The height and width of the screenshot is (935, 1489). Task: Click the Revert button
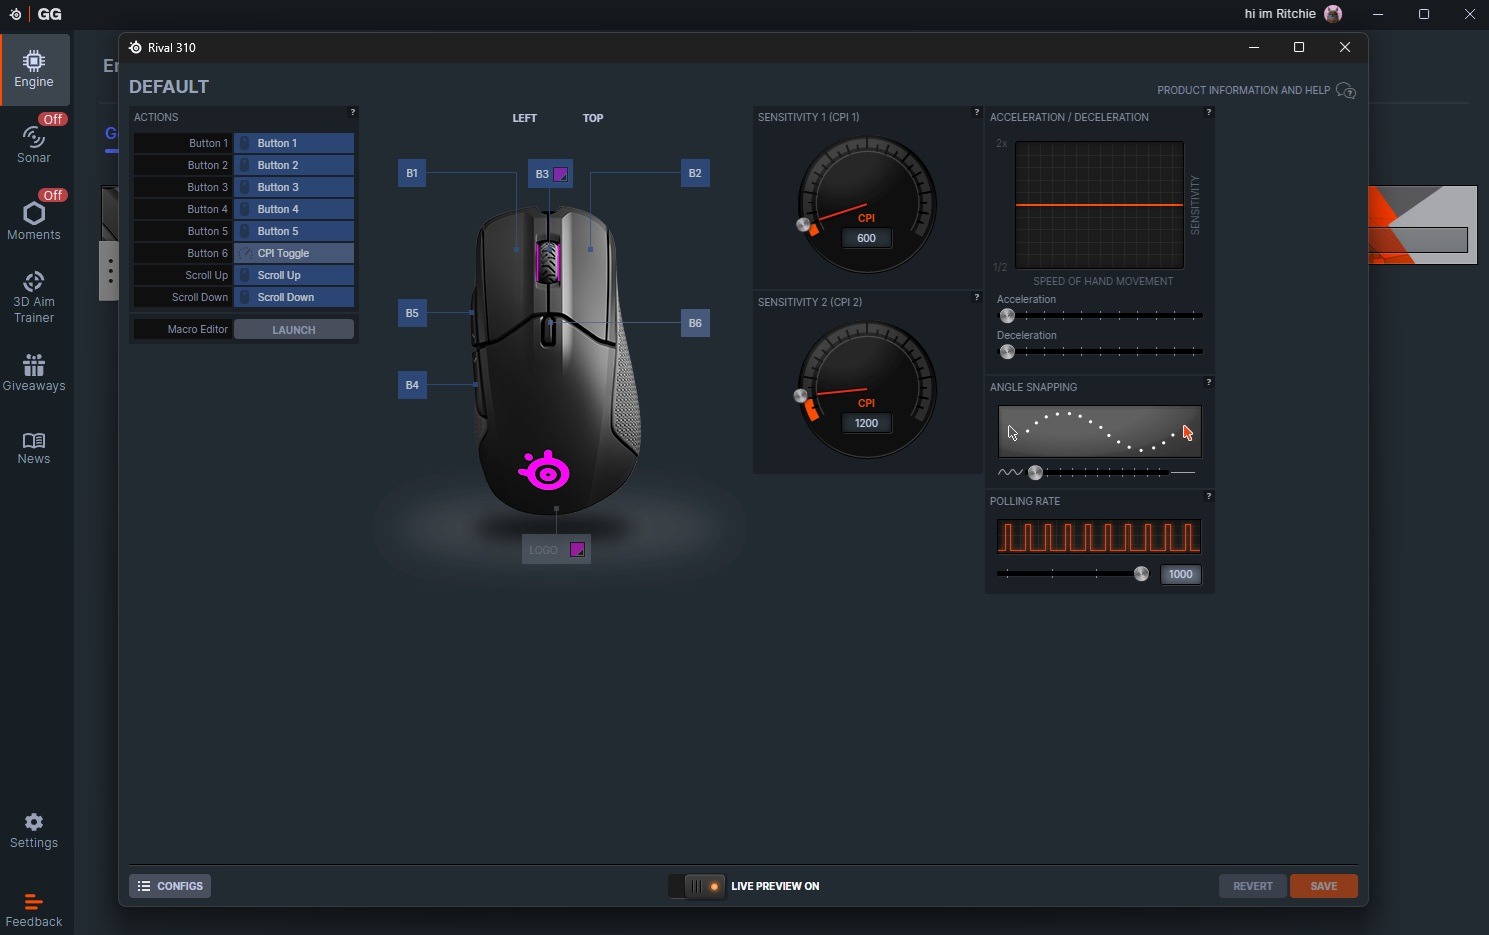(x=1252, y=886)
